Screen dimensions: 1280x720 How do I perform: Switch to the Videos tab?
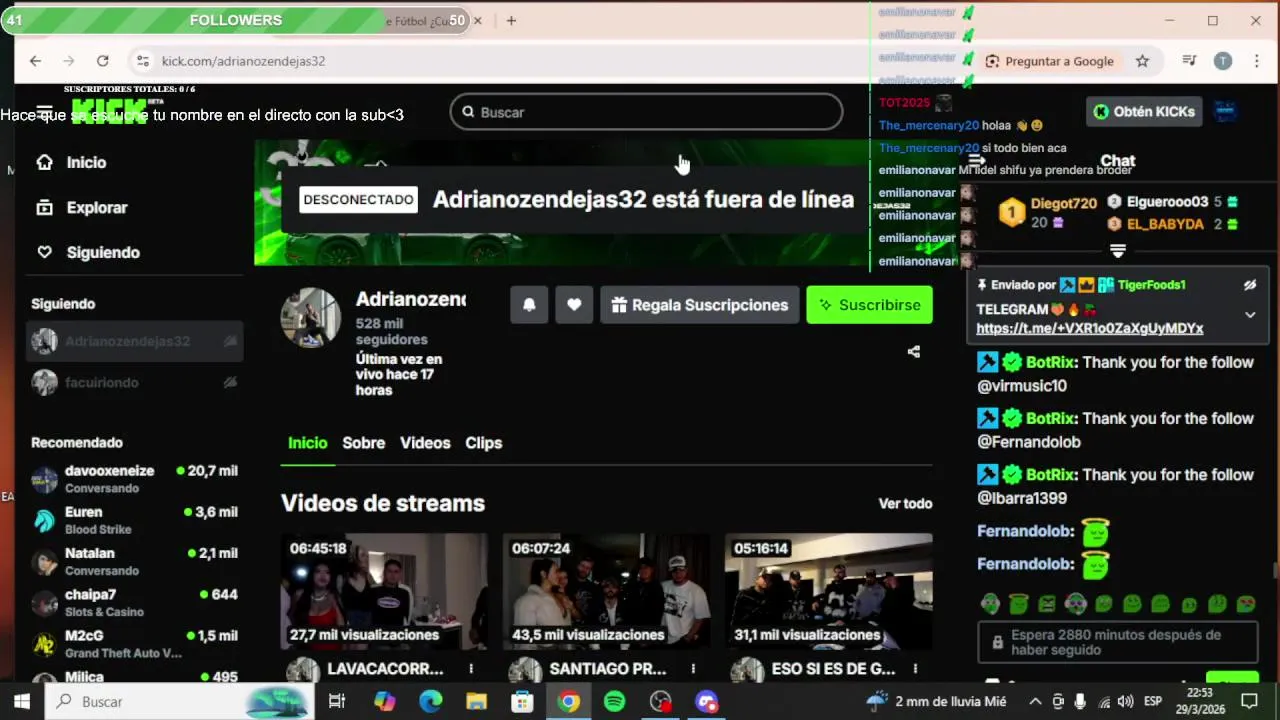tap(425, 443)
